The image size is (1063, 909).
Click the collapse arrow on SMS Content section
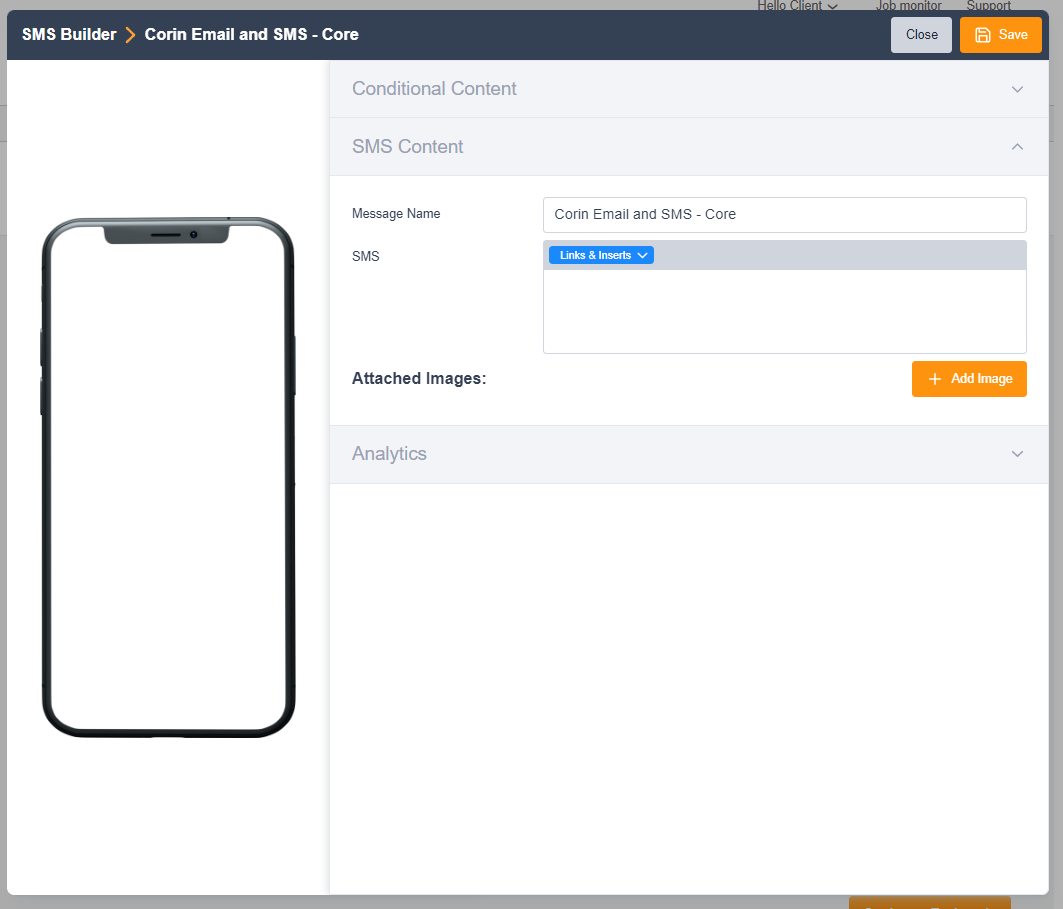pos(1017,146)
